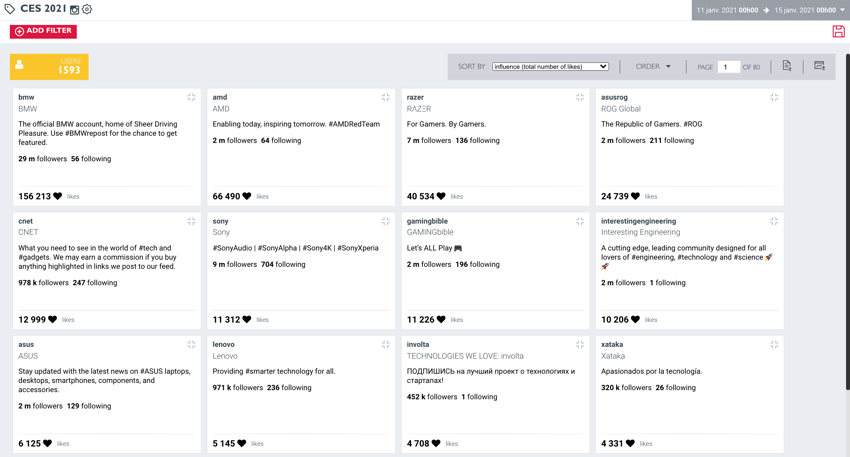Collapse the bmw card
Image resolution: width=850 pixels, height=457 pixels.
(x=191, y=98)
